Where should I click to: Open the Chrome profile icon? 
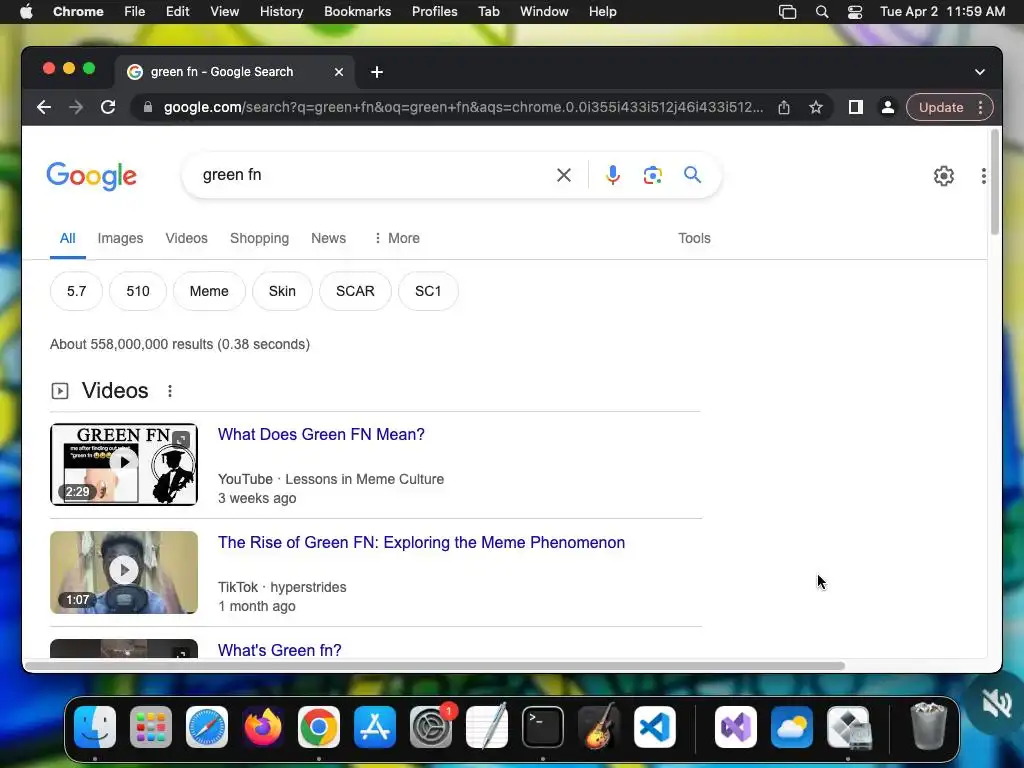[x=888, y=107]
